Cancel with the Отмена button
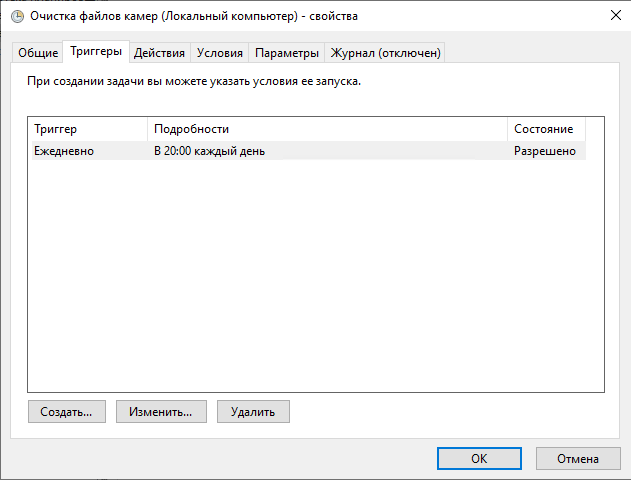The image size is (631, 480). [578, 458]
